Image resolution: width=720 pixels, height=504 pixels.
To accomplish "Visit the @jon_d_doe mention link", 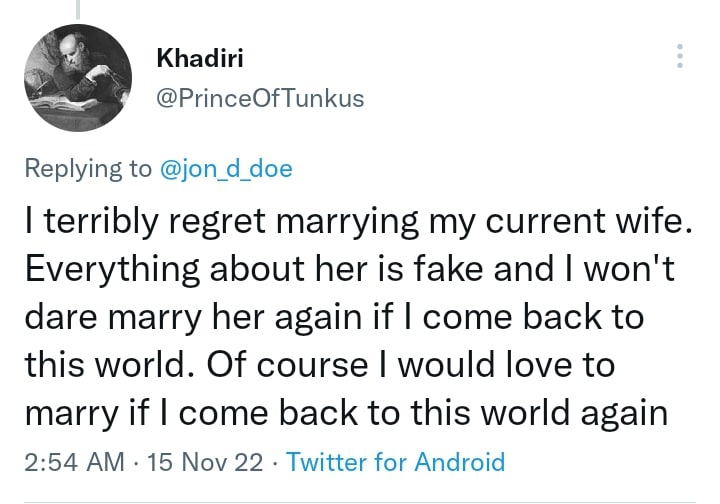I will point(226,169).
